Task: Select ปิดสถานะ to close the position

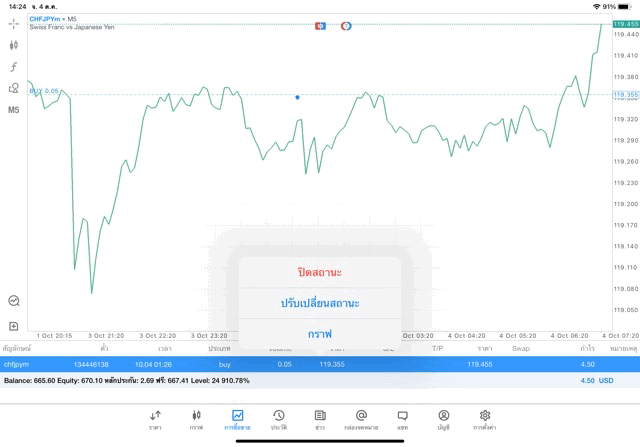Action: [320, 272]
